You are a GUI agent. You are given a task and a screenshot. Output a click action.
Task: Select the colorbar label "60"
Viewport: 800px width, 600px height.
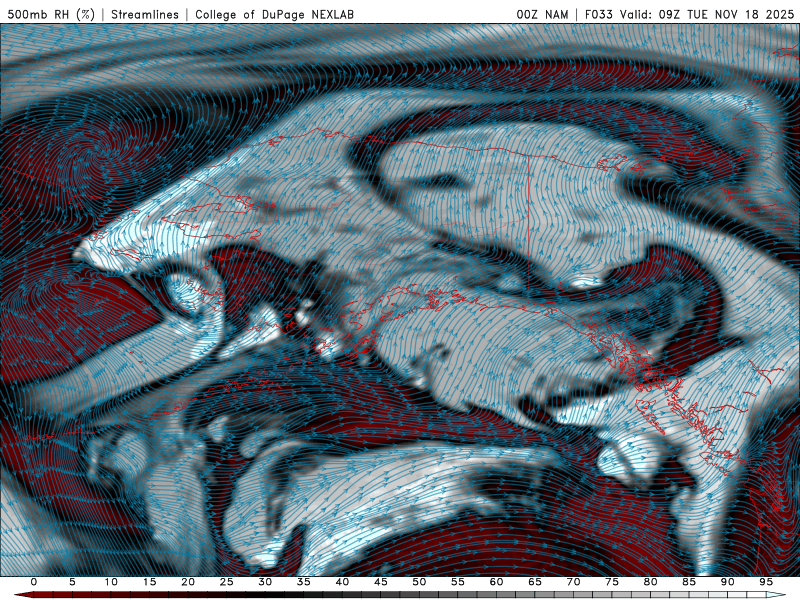496,582
